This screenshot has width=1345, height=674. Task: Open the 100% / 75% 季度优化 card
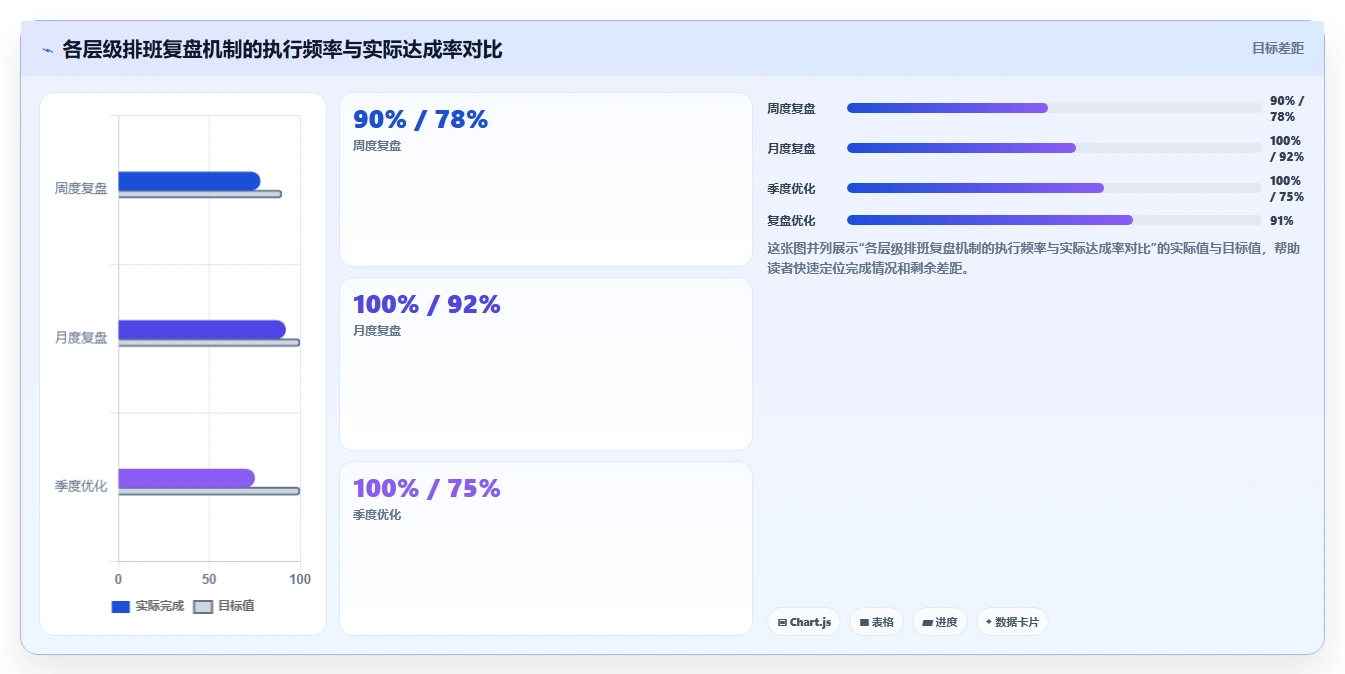(546, 548)
